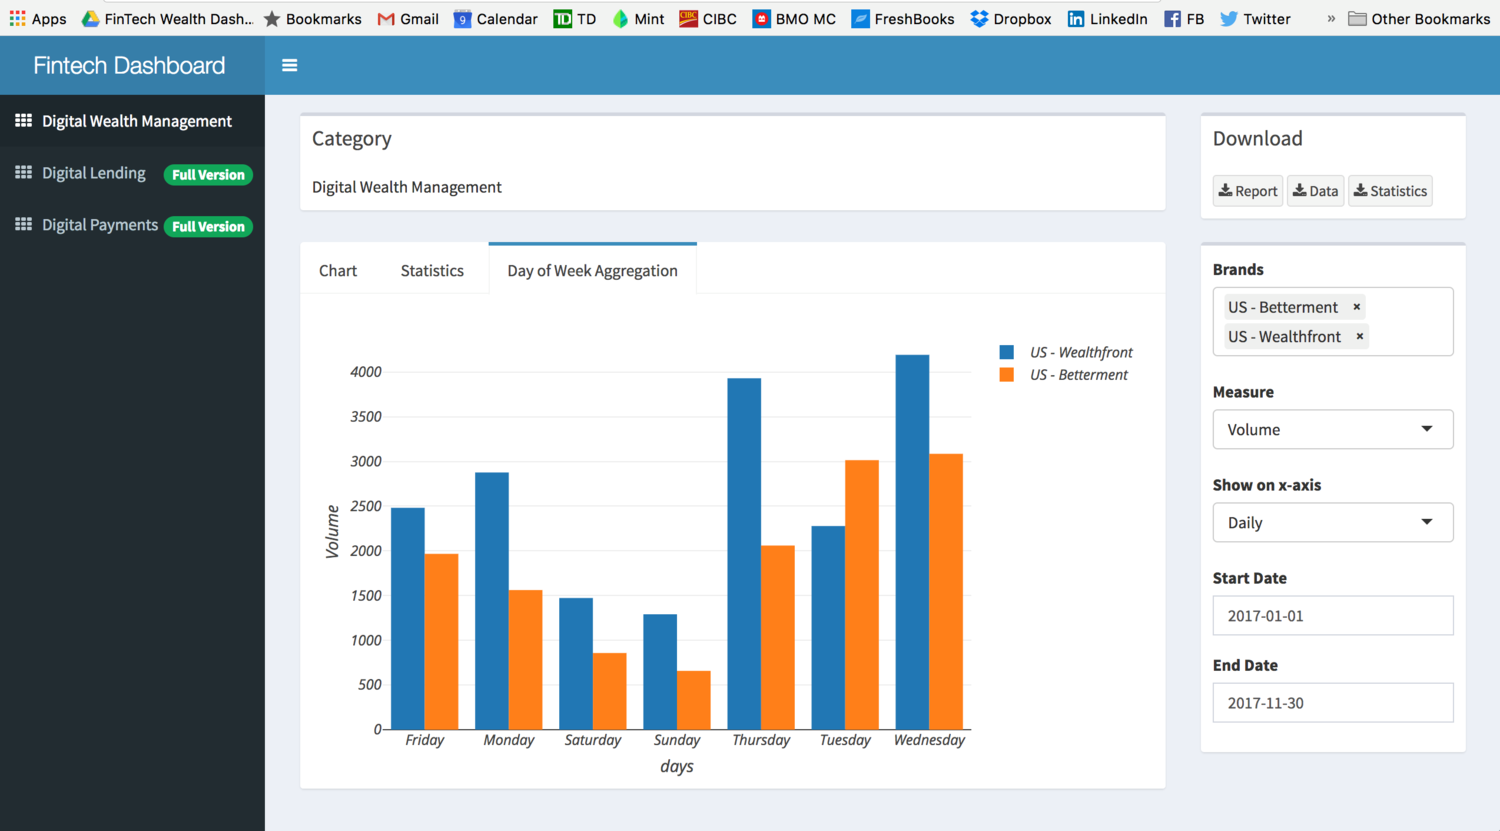The width and height of the screenshot is (1500, 831).
Task: Open the FreshBooks bookmark
Action: [x=903, y=18]
